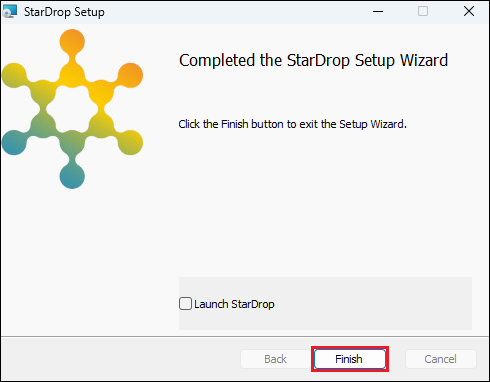Click the topmost orange node of the logo
The width and height of the screenshot is (490, 382).
[72, 42]
